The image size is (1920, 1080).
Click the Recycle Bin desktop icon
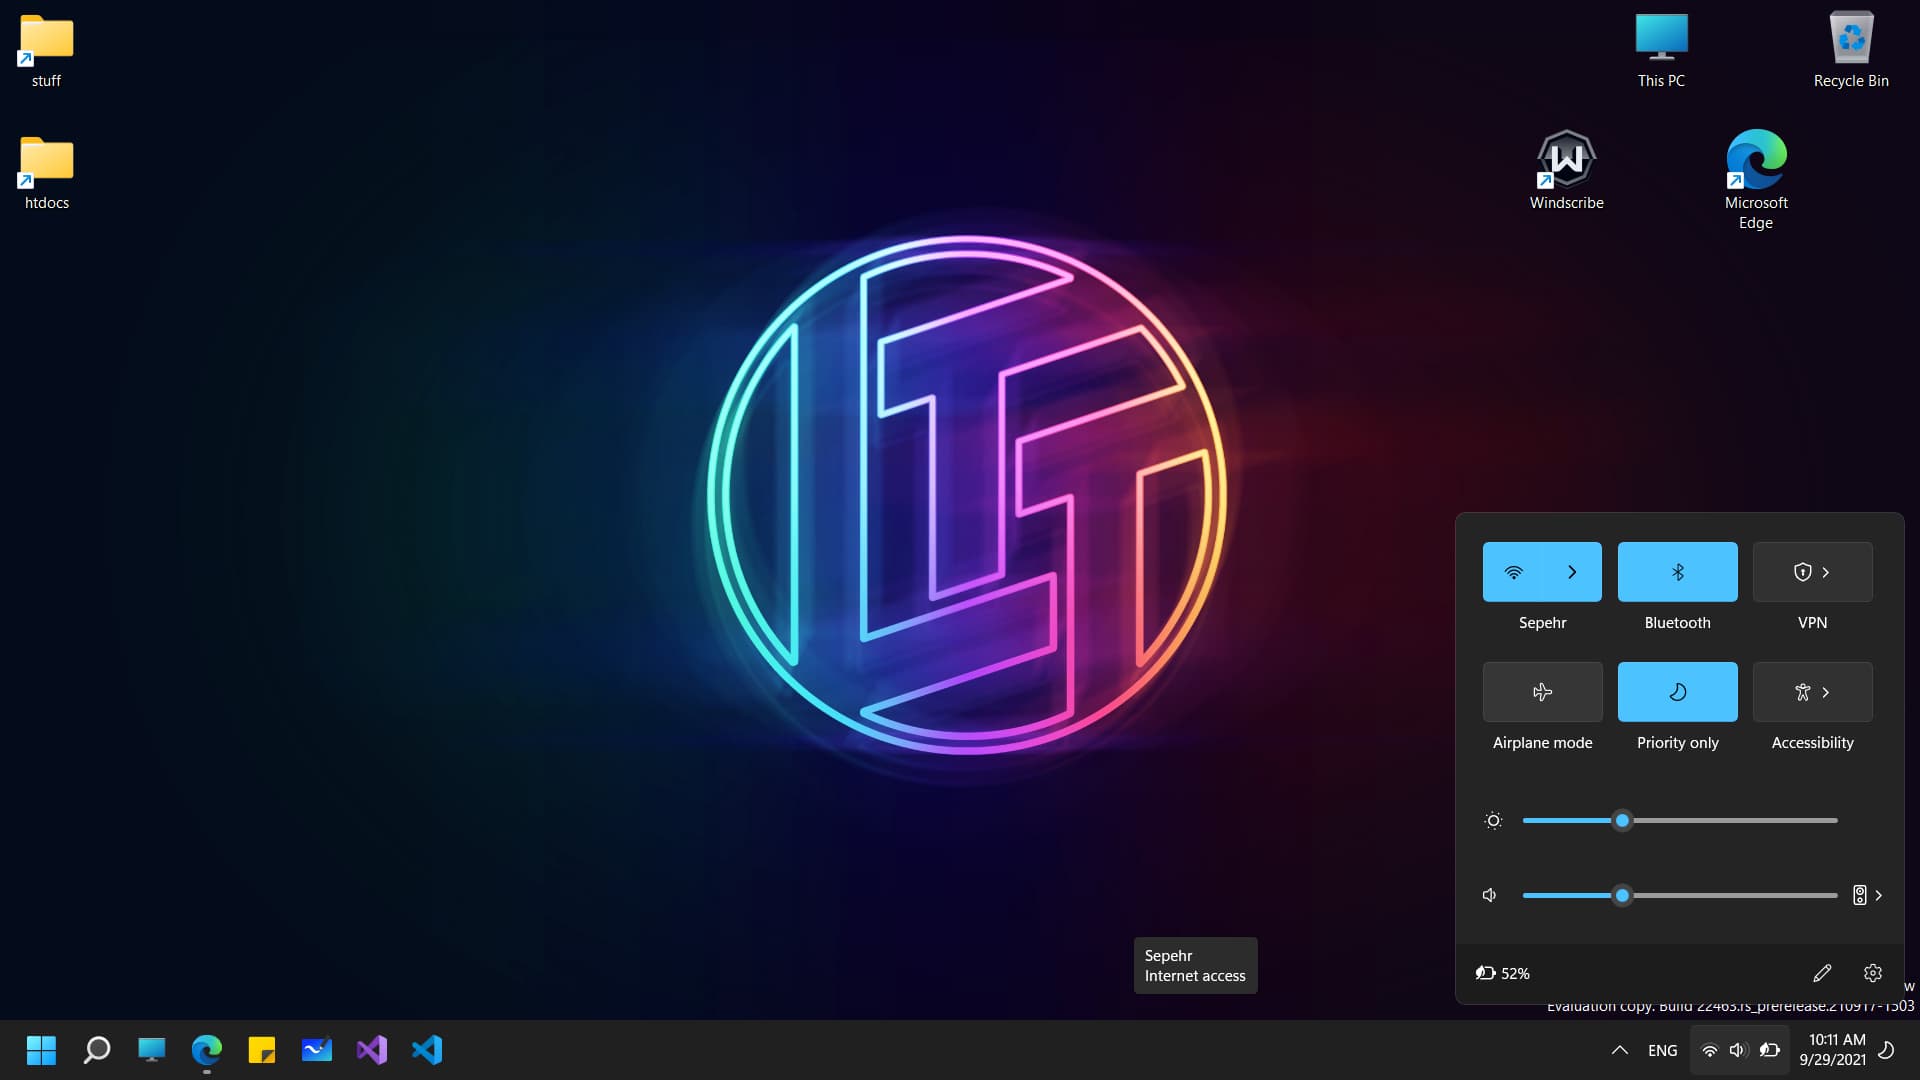[1851, 40]
